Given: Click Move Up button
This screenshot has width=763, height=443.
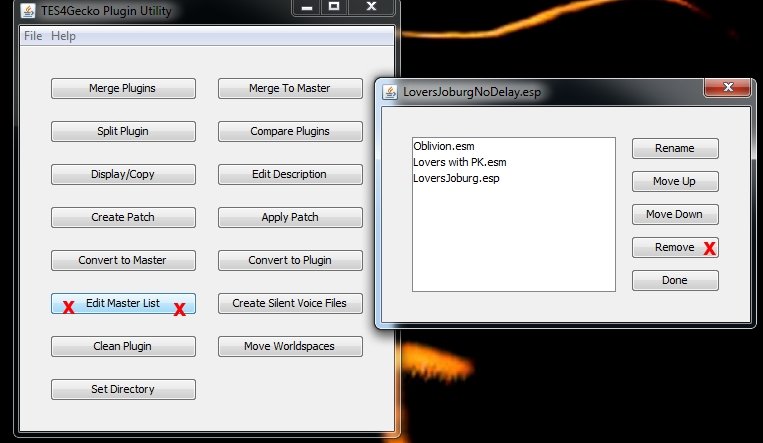Looking at the screenshot, I should 675,182.
